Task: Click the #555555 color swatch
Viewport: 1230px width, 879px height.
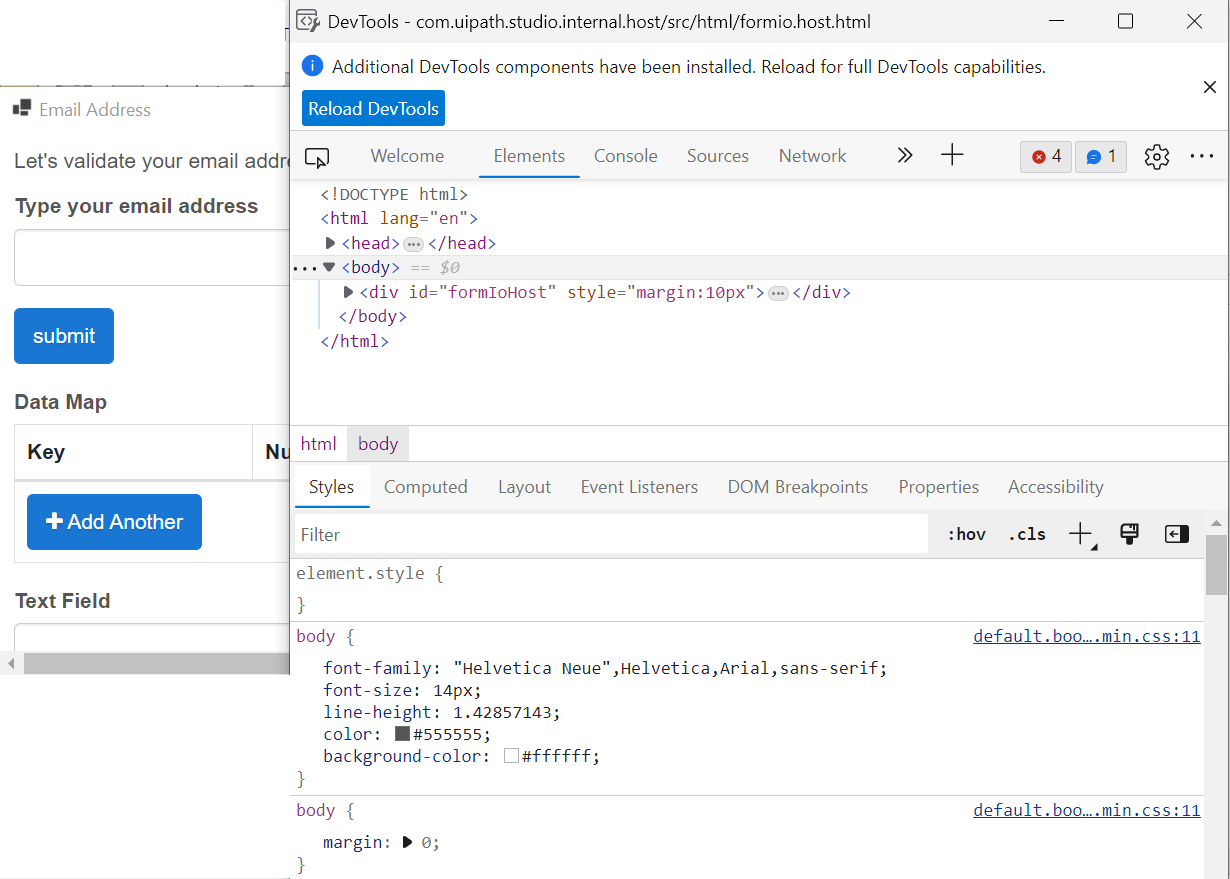Action: coord(402,734)
